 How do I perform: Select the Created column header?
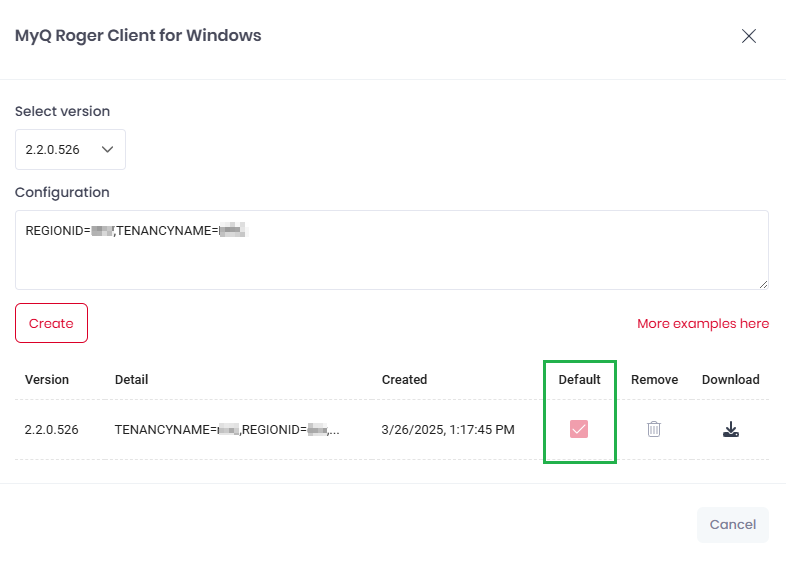404,380
